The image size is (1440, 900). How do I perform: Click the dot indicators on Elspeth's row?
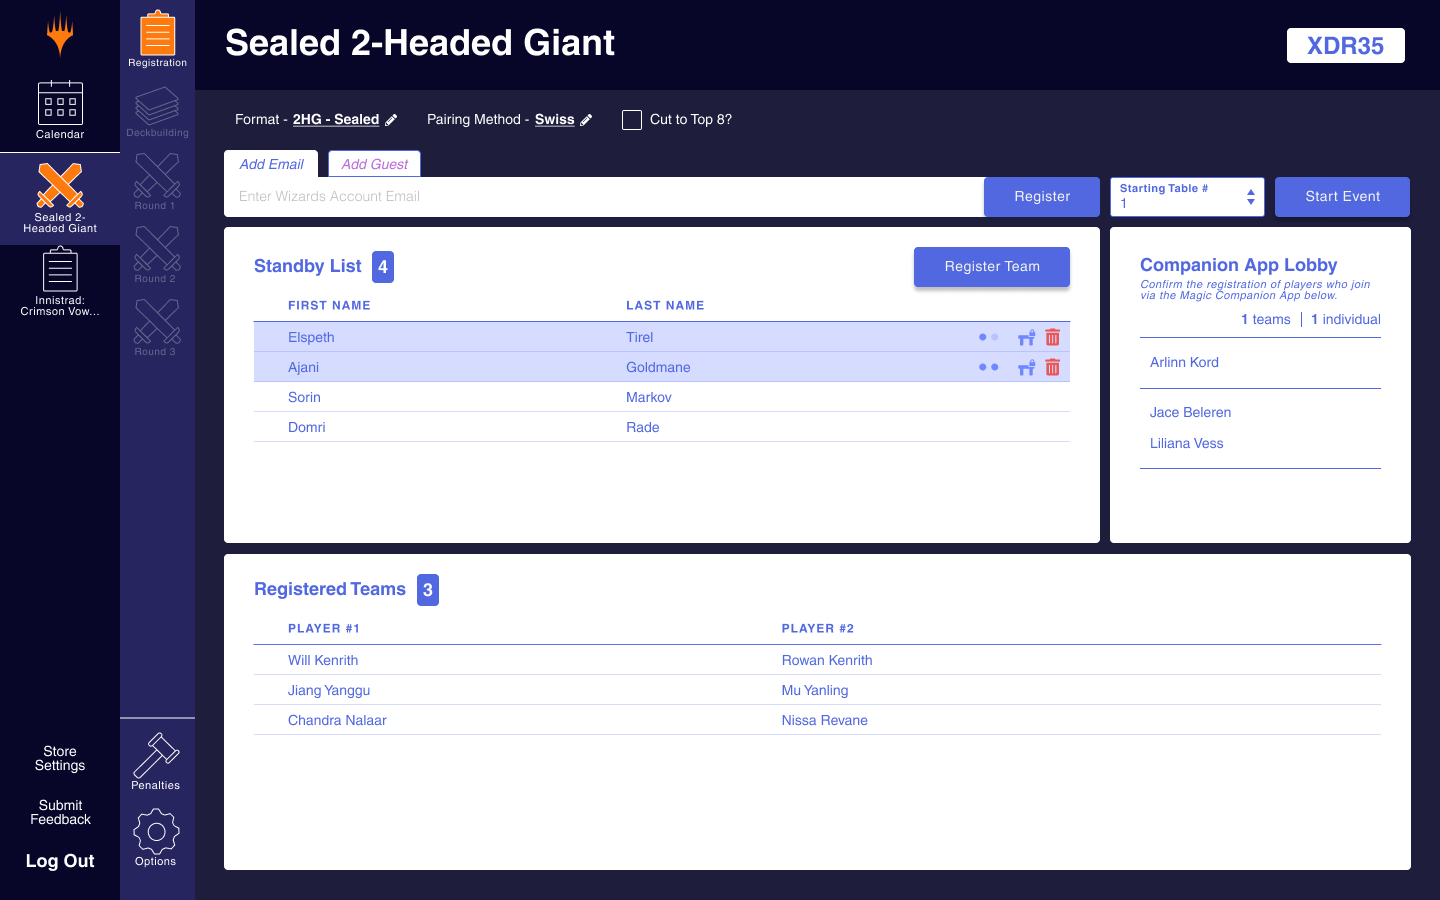coord(988,337)
